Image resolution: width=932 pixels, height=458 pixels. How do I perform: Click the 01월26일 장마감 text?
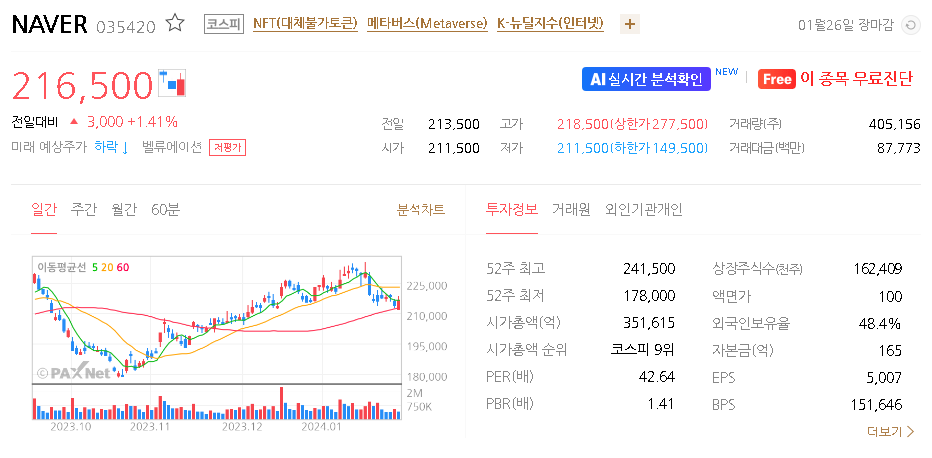click(846, 26)
